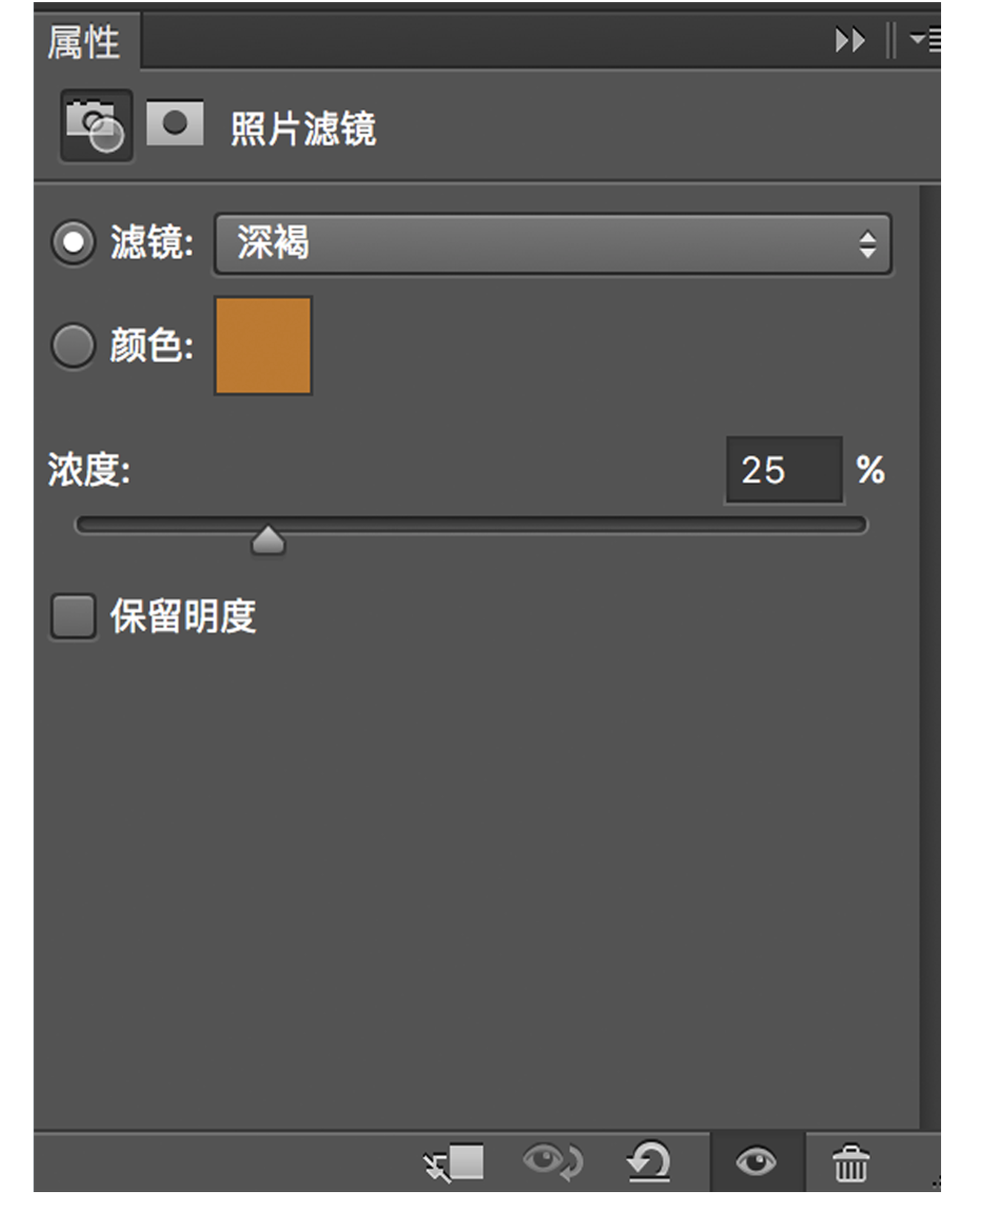Open the 深褐 filter dropdown
This screenshot has width=984, height=1218.
point(552,243)
